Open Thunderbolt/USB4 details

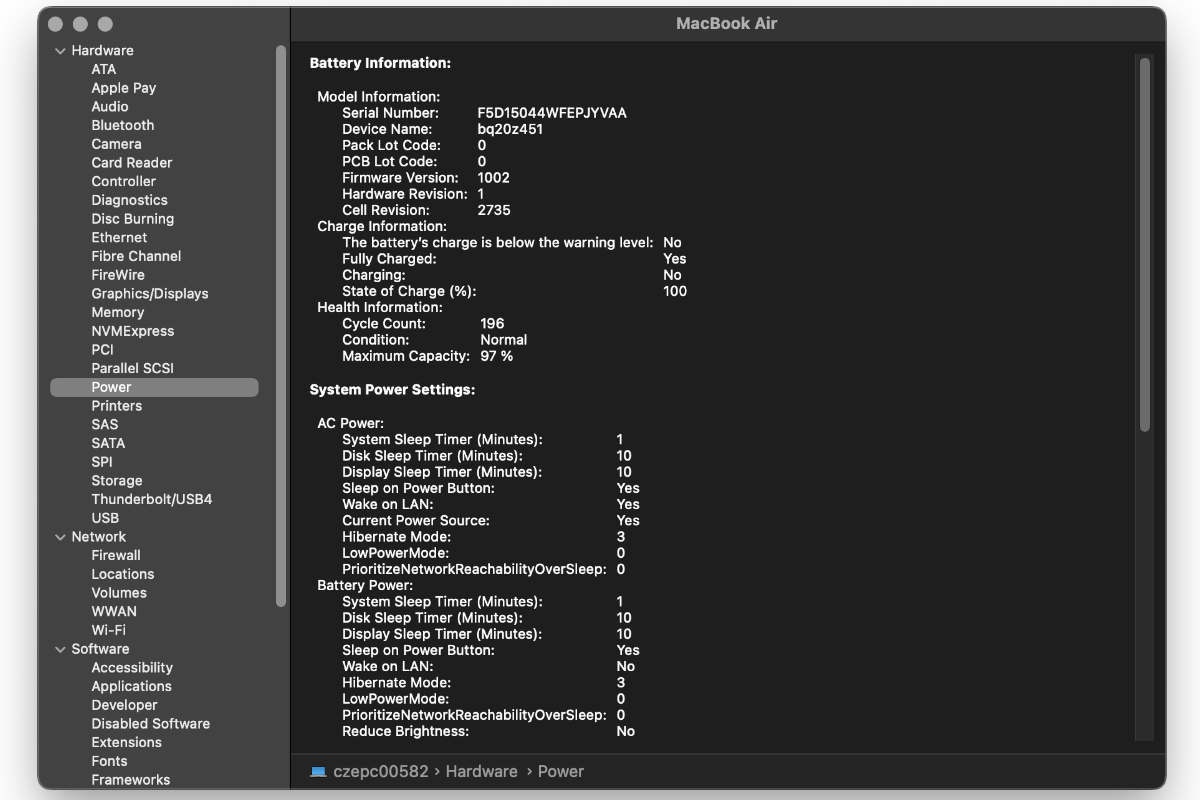(x=152, y=499)
